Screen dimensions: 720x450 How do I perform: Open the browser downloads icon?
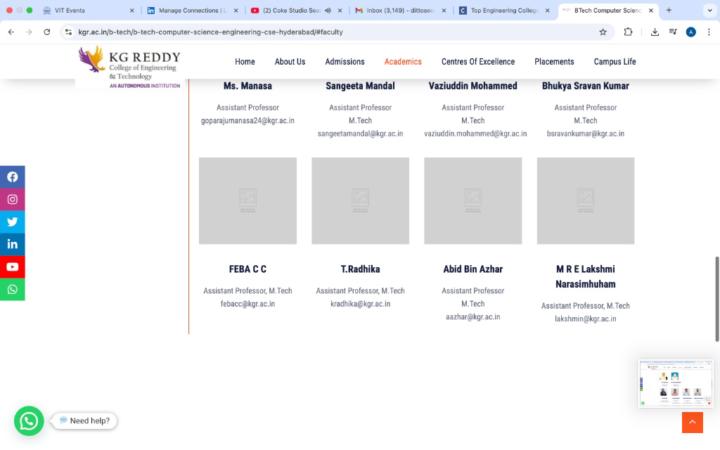[x=655, y=32]
